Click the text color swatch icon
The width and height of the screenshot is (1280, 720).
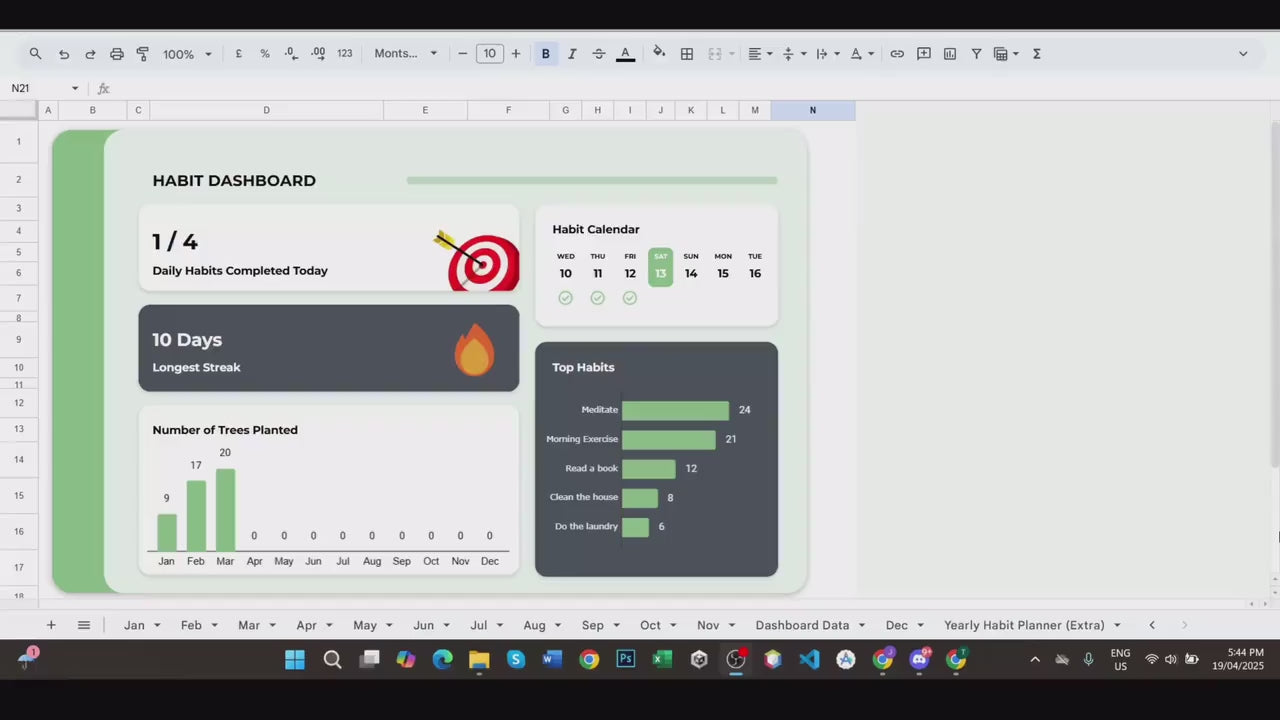pyautogui.click(x=625, y=54)
